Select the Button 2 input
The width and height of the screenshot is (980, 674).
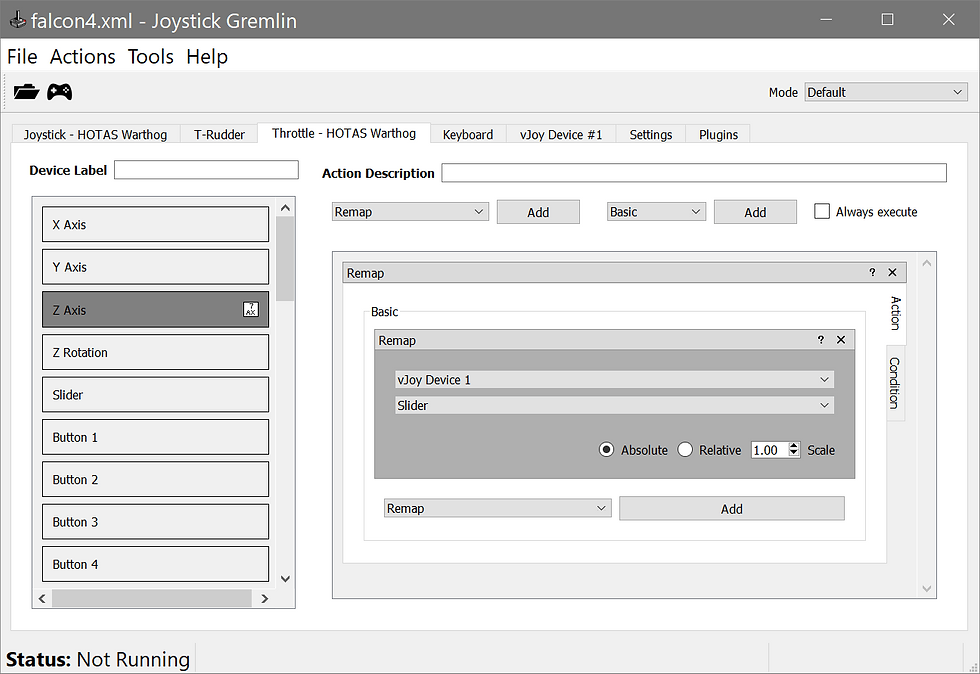tap(156, 480)
